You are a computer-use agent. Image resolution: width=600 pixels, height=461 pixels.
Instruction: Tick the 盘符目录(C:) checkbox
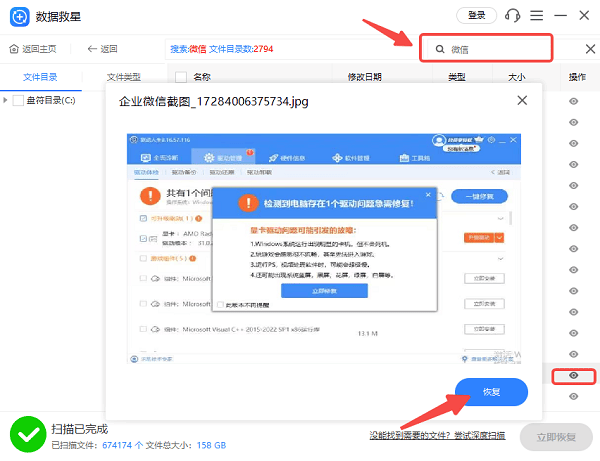pos(19,100)
